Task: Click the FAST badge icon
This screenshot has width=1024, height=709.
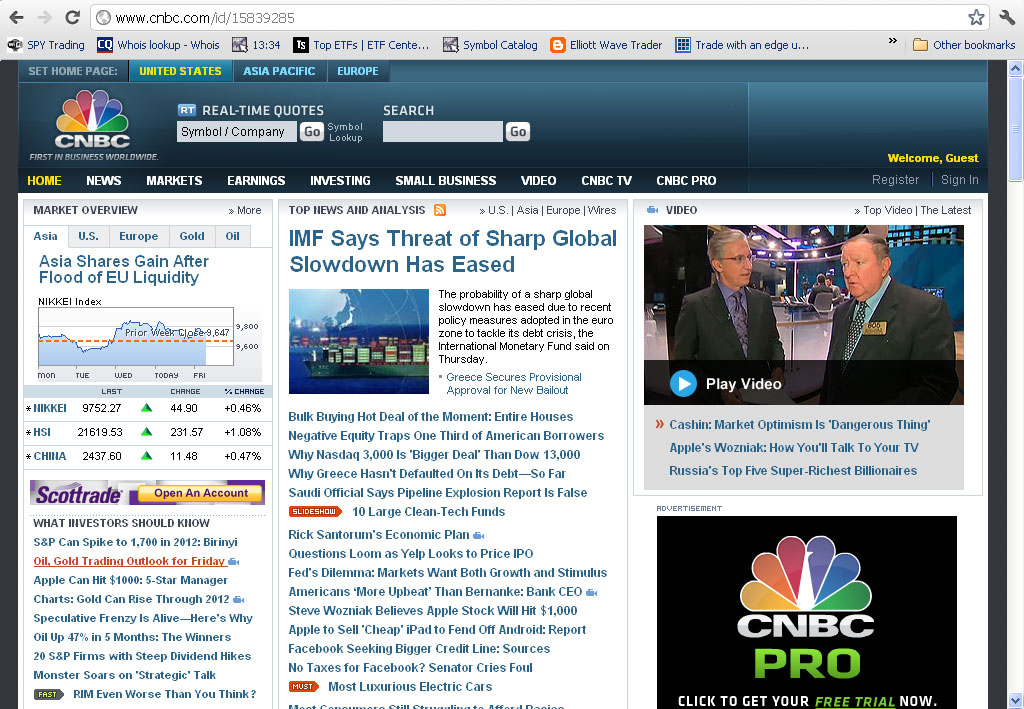Action: pyautogui.click(x=48, y=694)
